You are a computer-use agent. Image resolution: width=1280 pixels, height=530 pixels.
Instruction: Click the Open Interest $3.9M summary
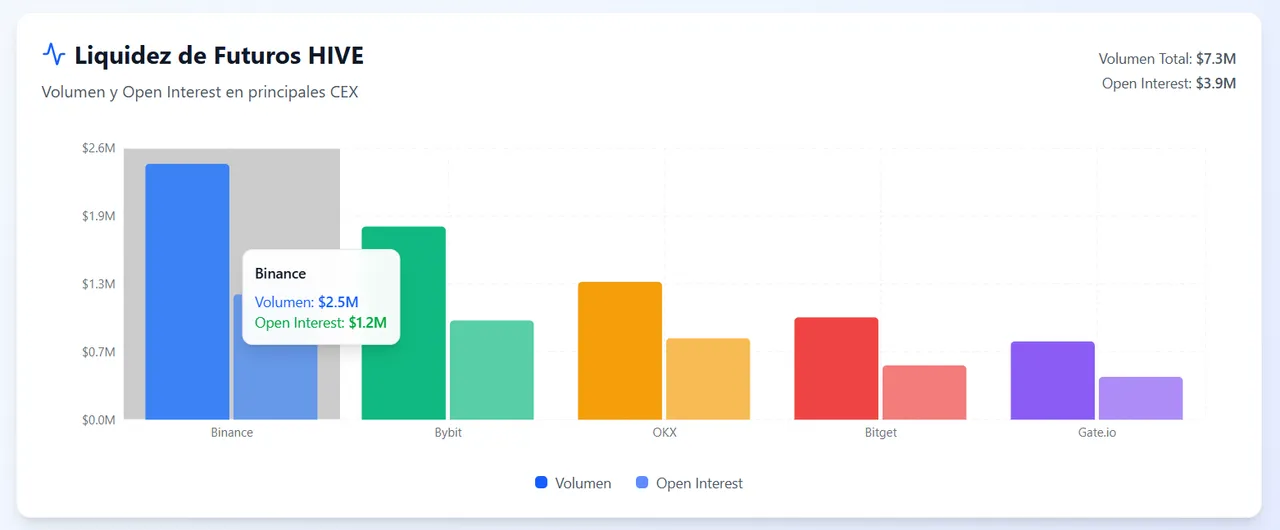point(1169,83)
